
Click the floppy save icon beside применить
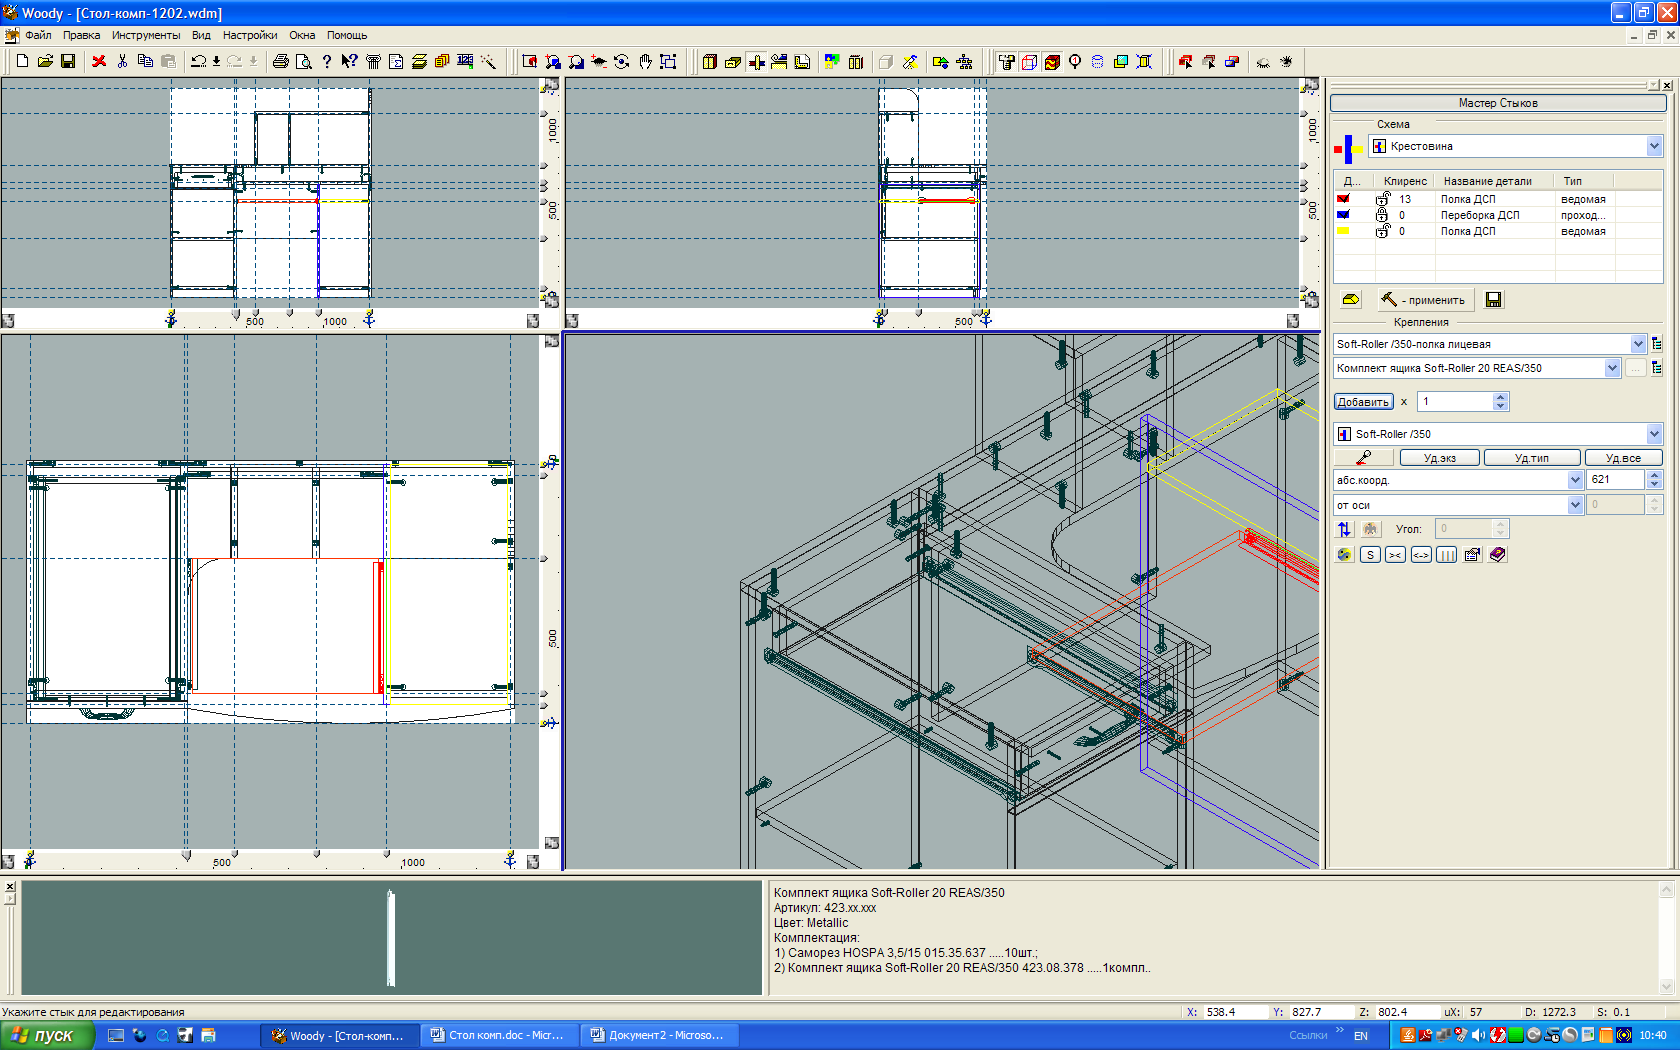click(x=1493, y=299)
